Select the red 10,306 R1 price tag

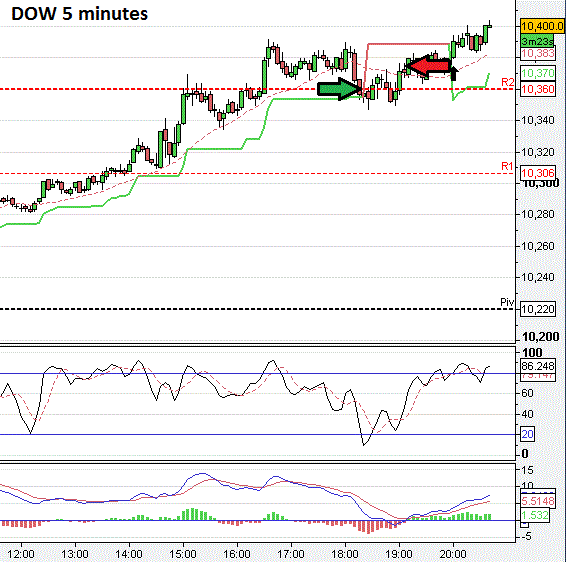click(x=538, y=173)
